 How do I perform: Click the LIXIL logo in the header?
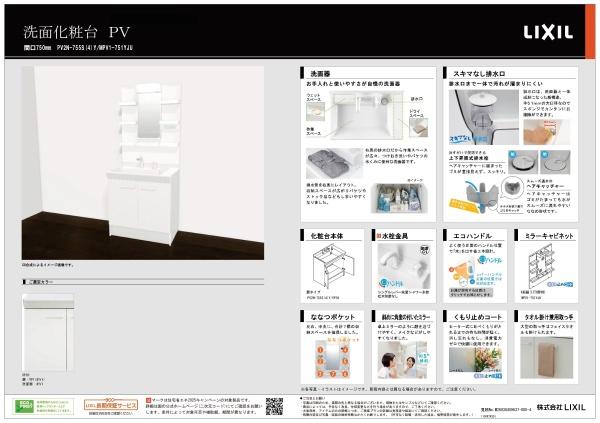coord(548,33)
